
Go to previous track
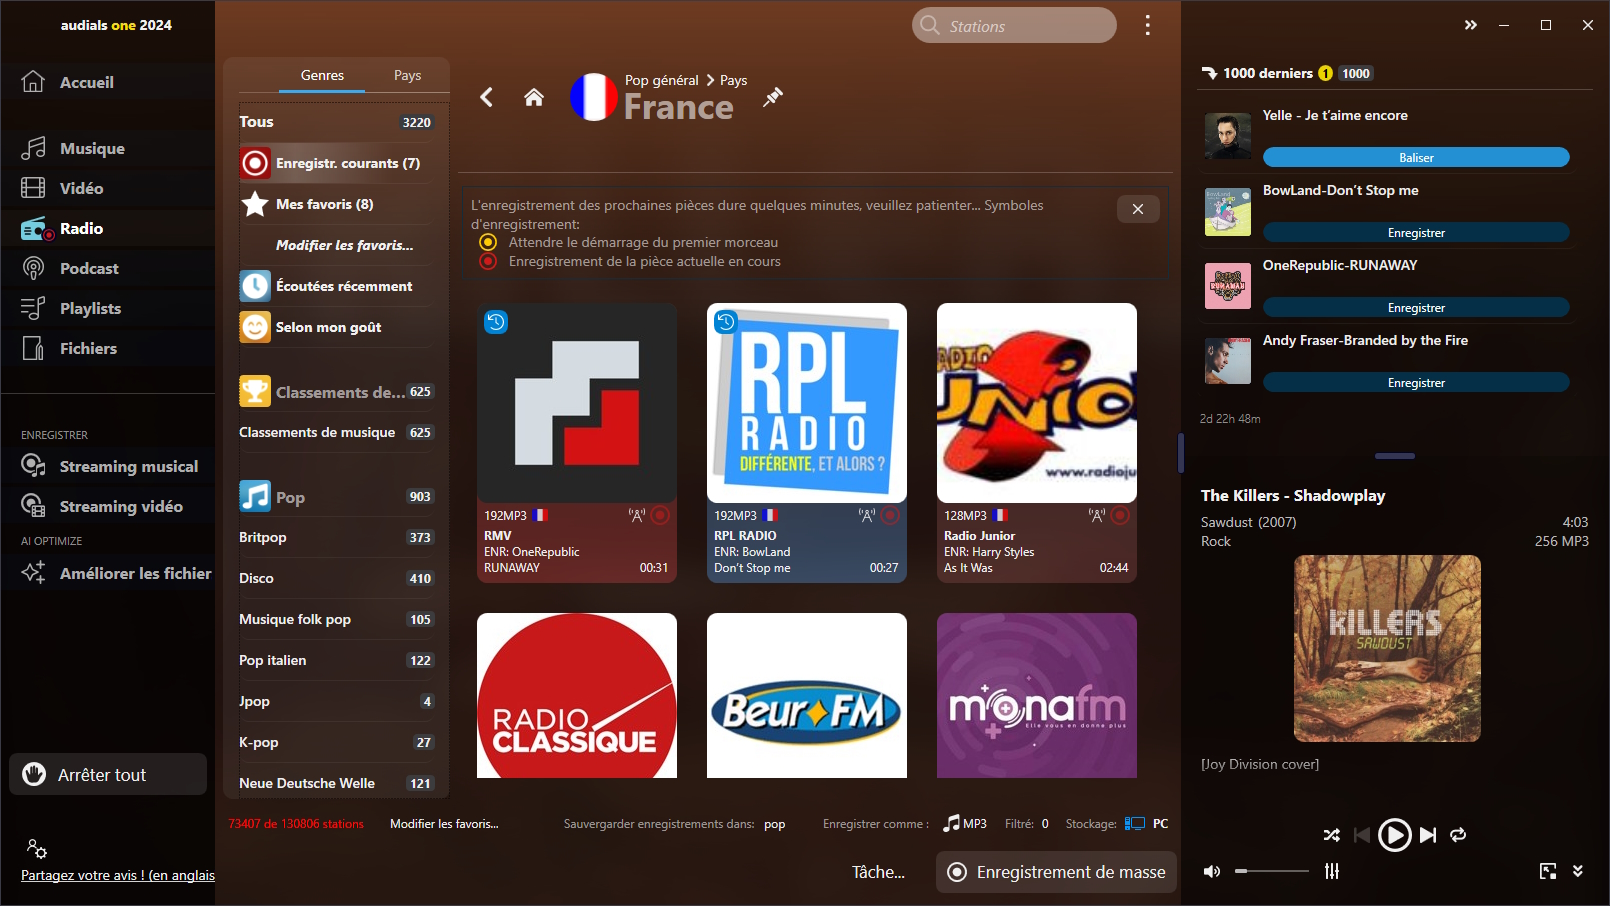coord(1361,835)
